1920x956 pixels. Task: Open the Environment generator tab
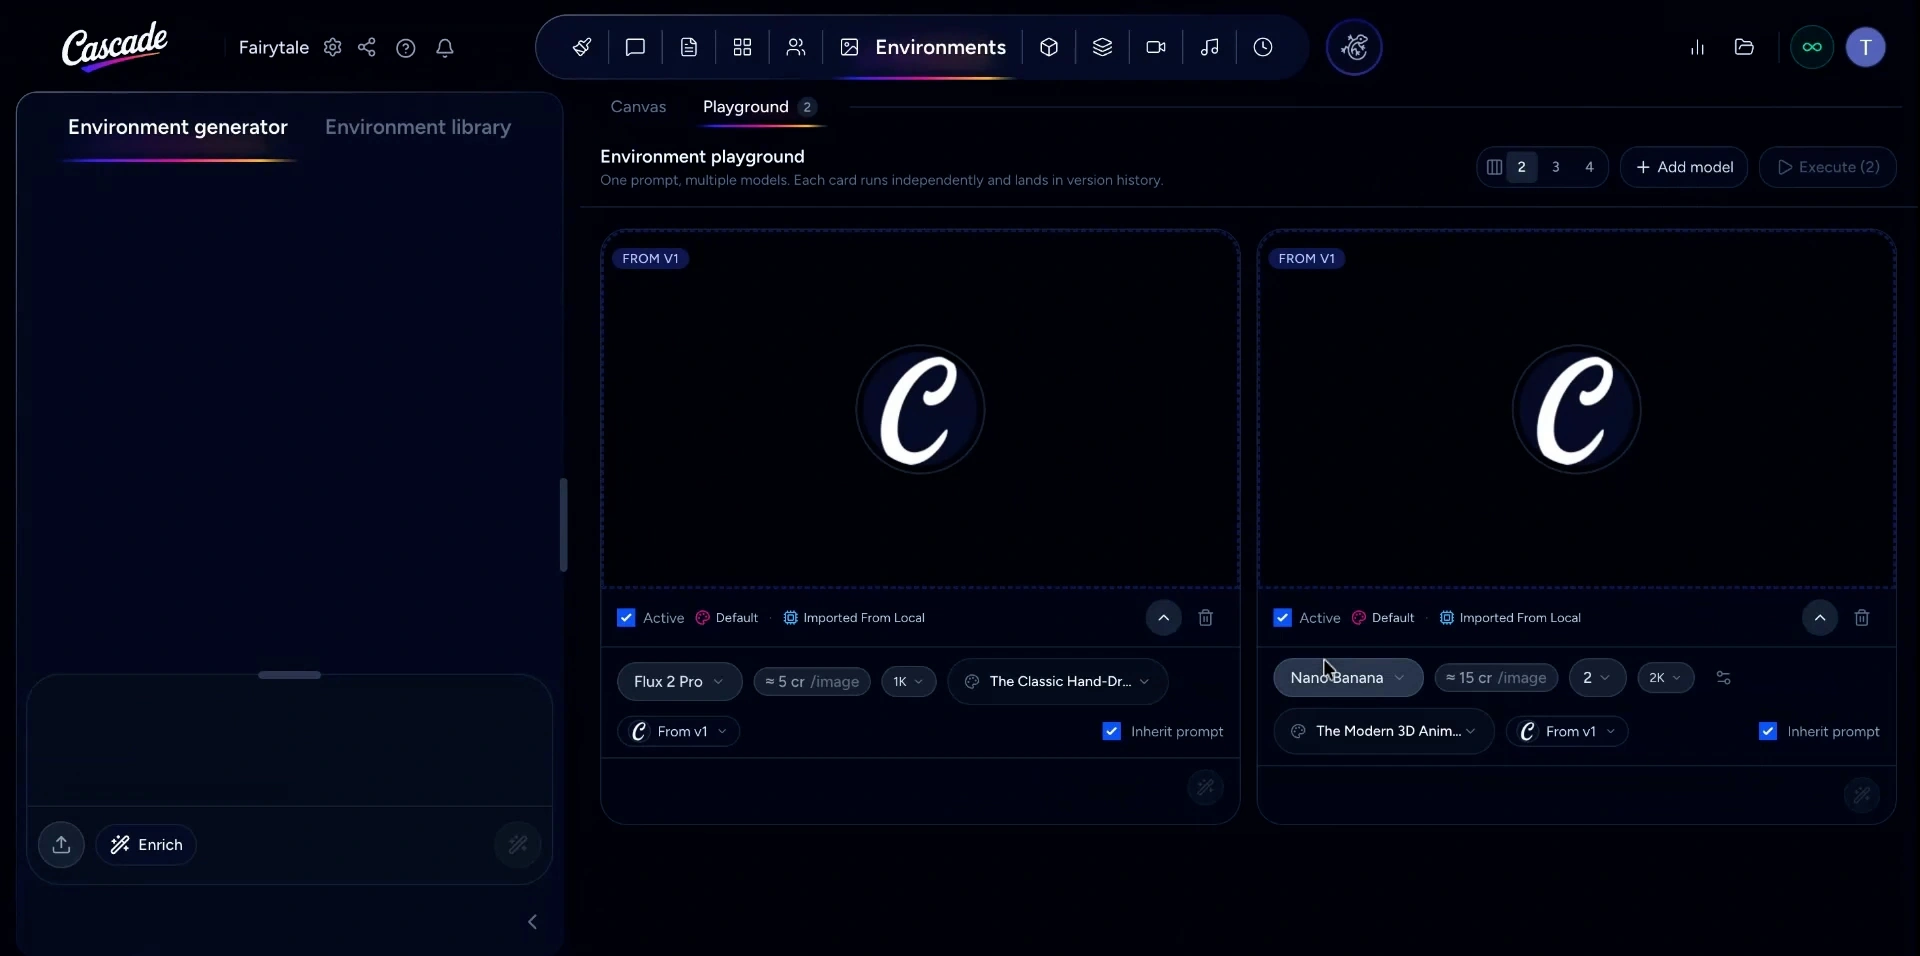point(178,127)
